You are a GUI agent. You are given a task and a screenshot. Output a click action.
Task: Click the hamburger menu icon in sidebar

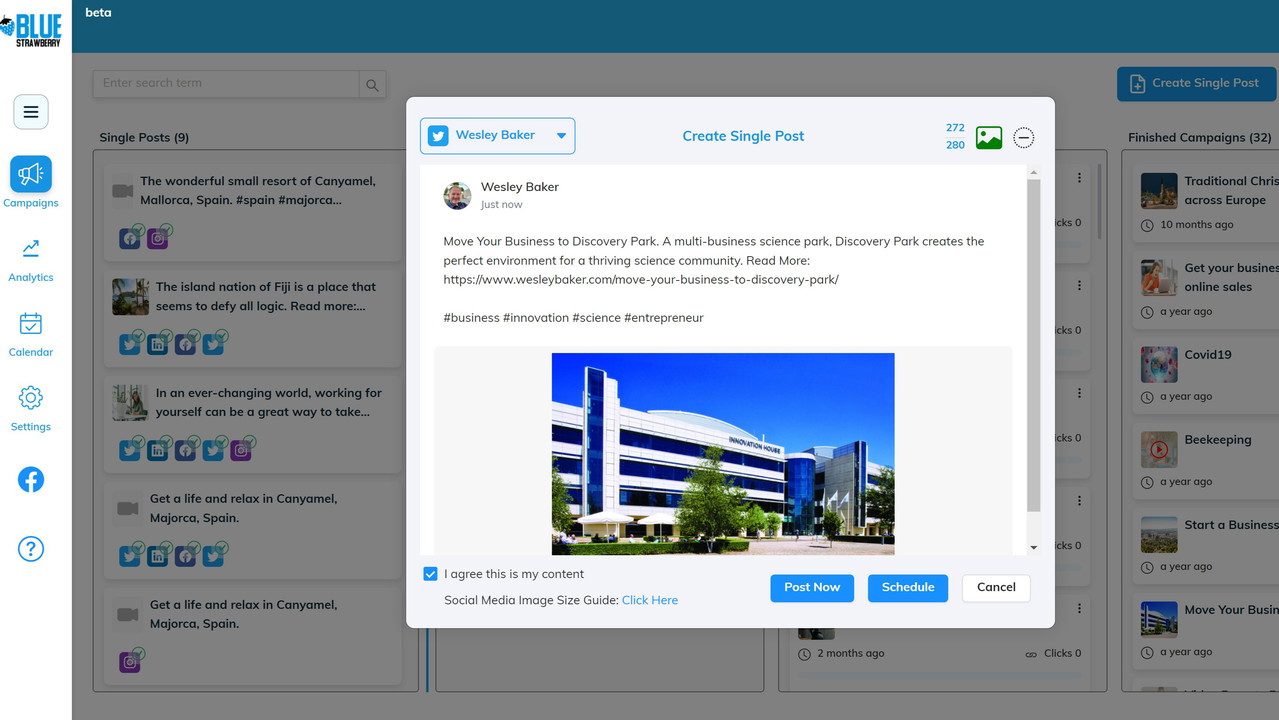[31, 112]
